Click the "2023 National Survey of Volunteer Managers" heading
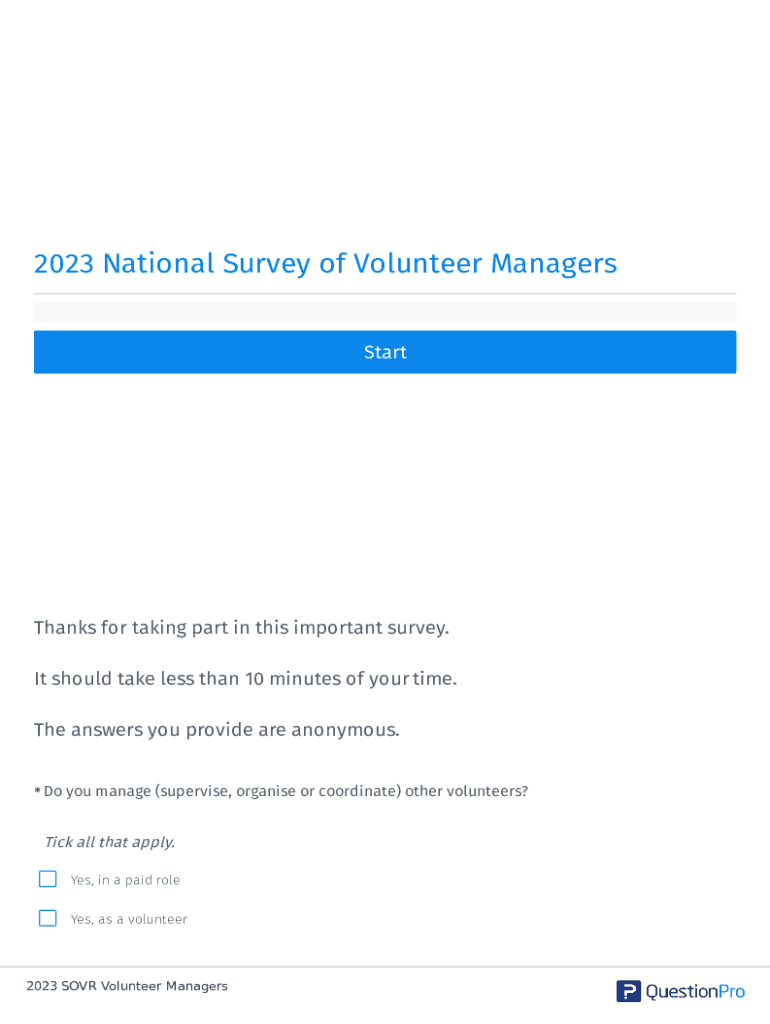Screen dimensions: 770x1024 point(325,263)
